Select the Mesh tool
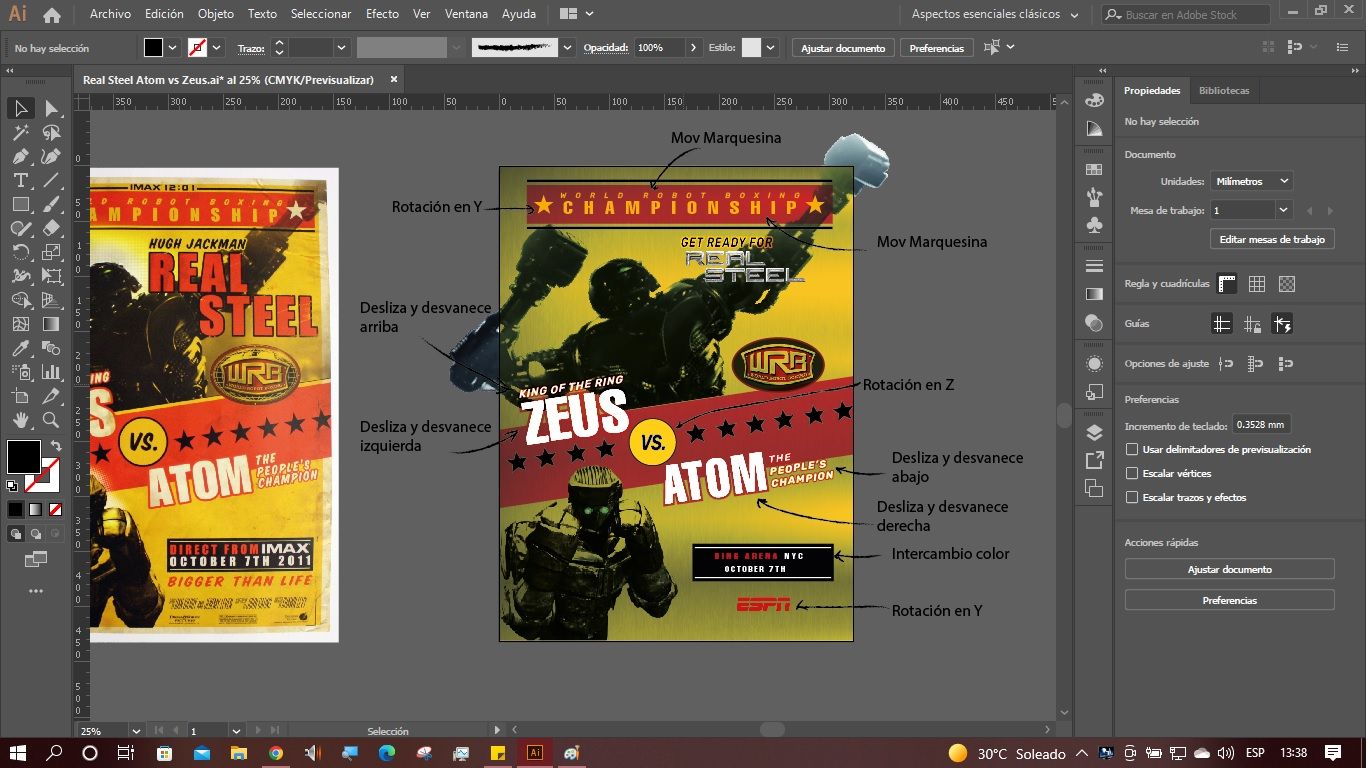 (20, 324)
